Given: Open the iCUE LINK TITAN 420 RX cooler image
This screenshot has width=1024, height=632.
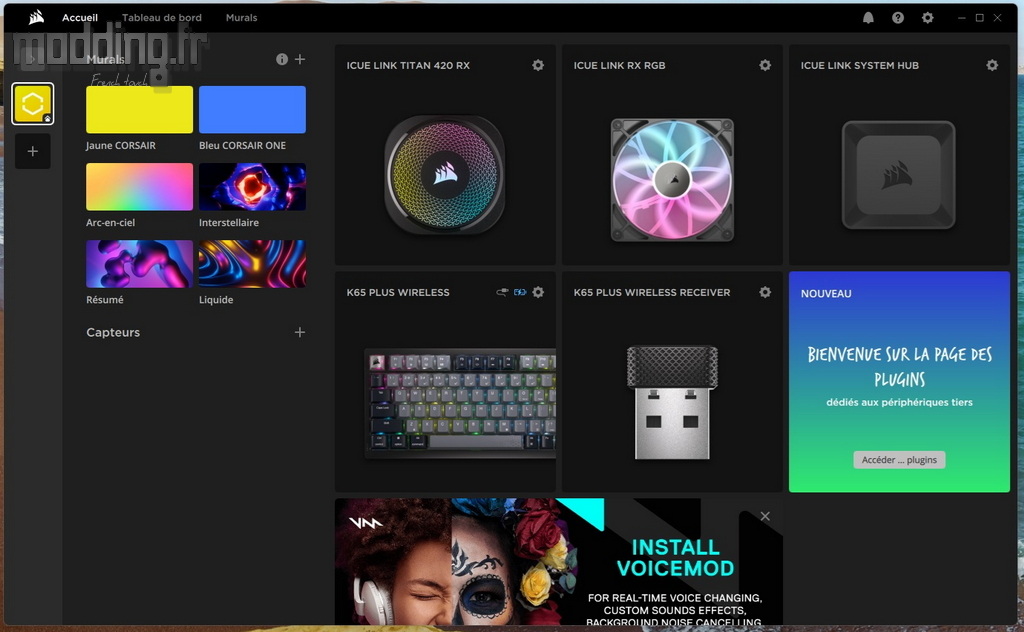Looking at the screenshot, I should (445, 175).
